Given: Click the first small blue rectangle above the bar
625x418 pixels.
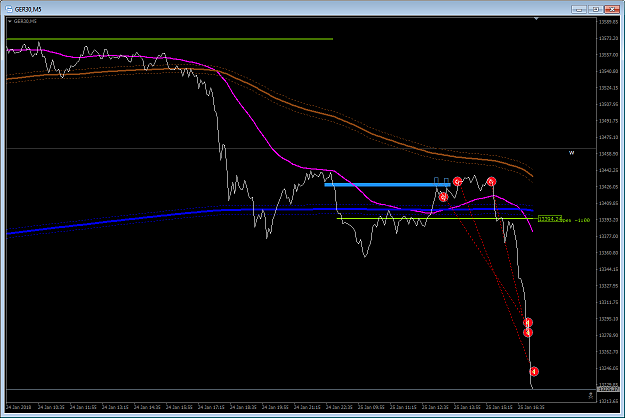Looking at the screenshot, I should [x=436, y=181].
